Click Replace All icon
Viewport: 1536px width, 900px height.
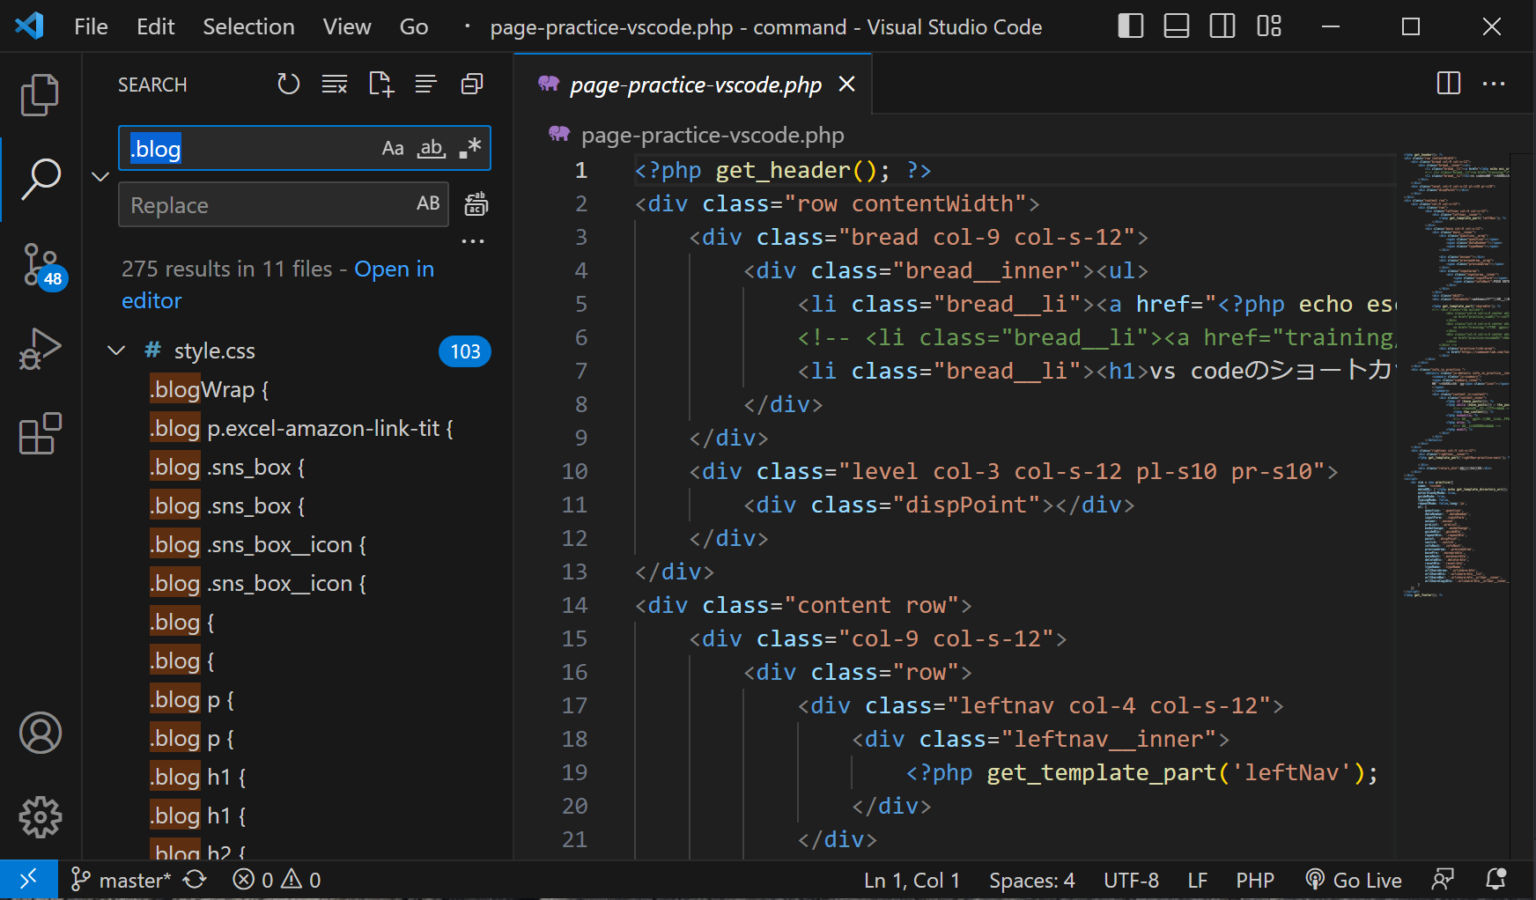coord(476,205)
